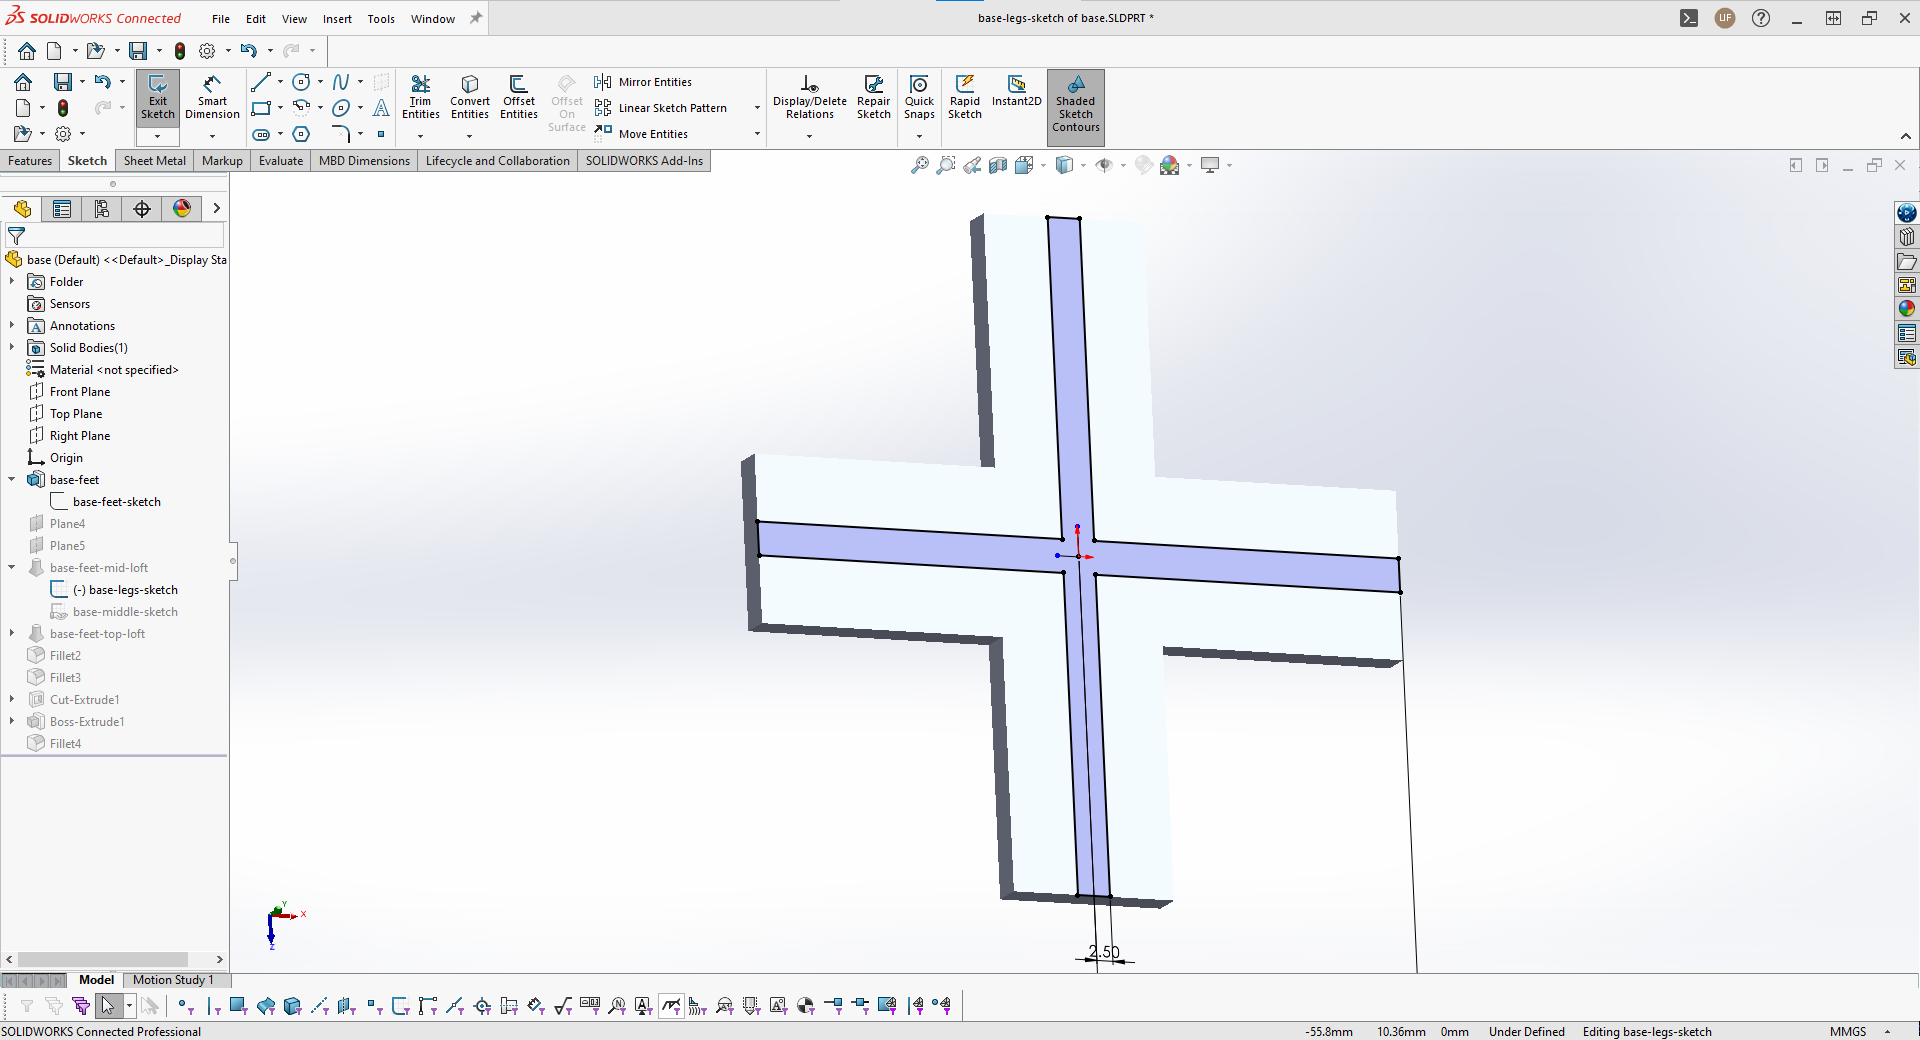
Task: Click the feature tree horizontal scrollbar
Action: [x=103, y=960]
